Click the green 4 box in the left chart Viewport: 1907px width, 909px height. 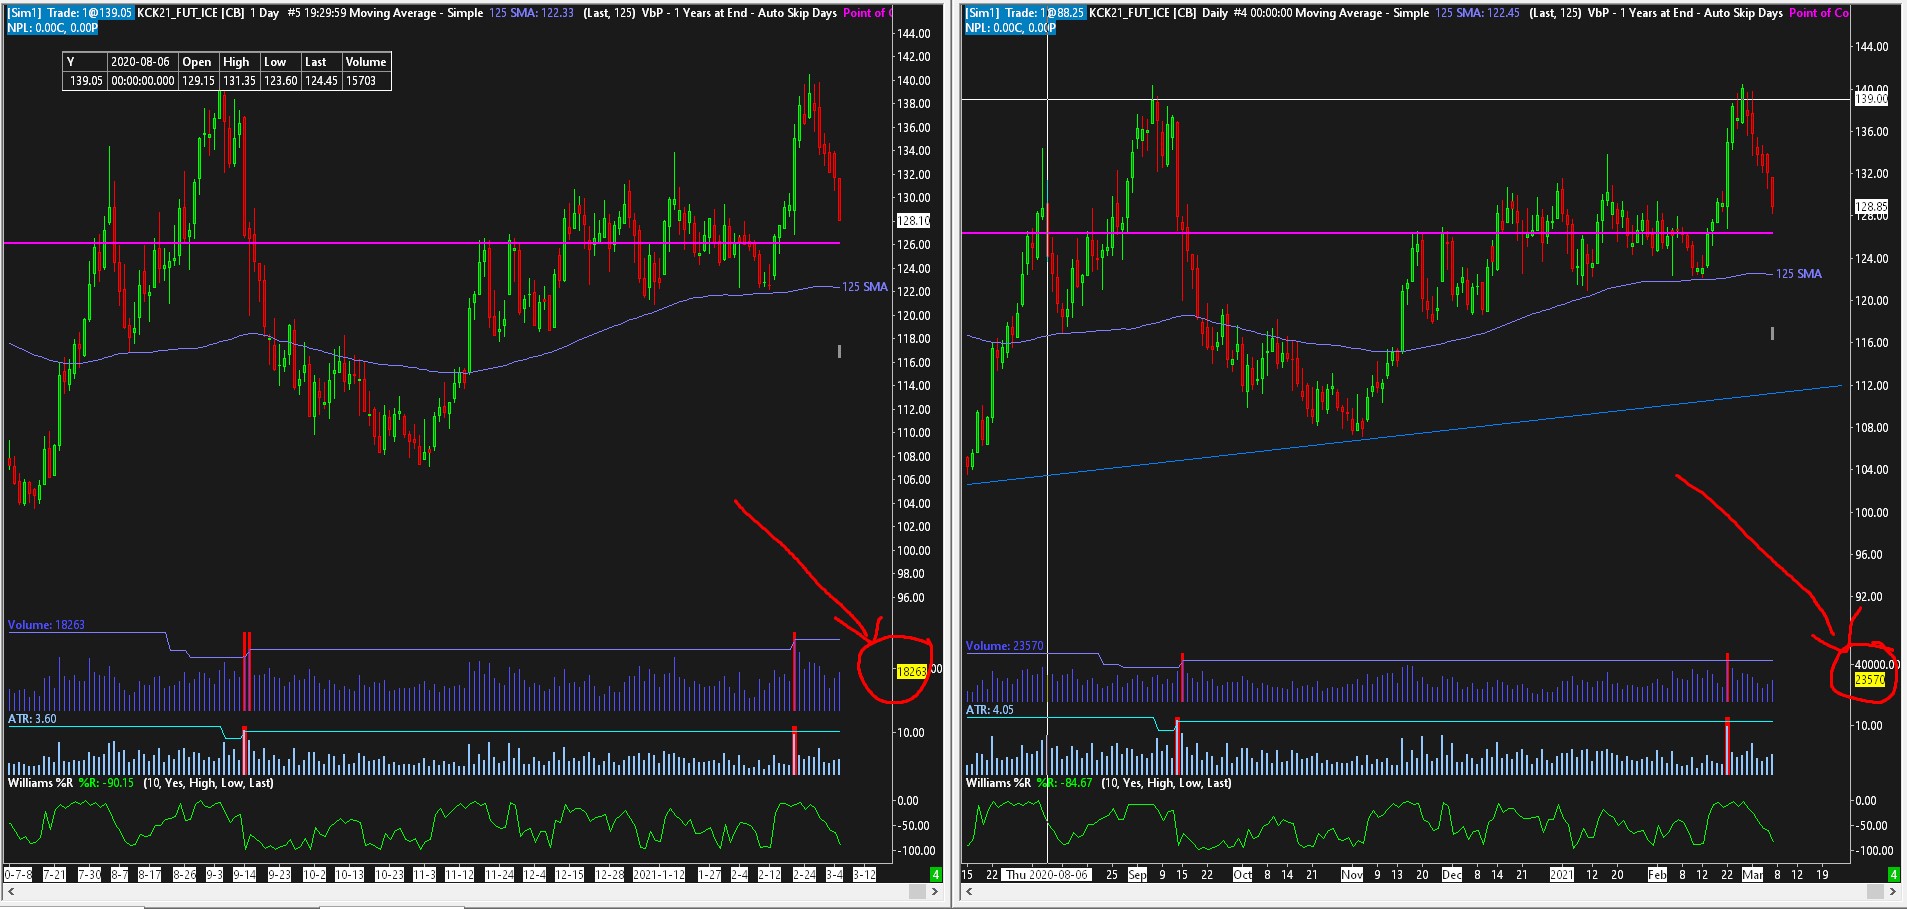[x=936, y=874]
